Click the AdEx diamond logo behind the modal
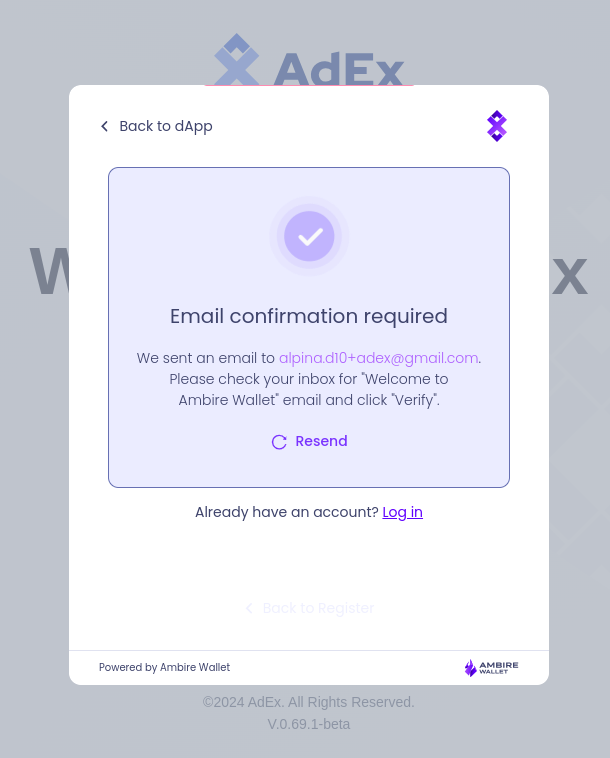Image resolution: width=610 pixels, height=758 pixels. coord(236,61)
